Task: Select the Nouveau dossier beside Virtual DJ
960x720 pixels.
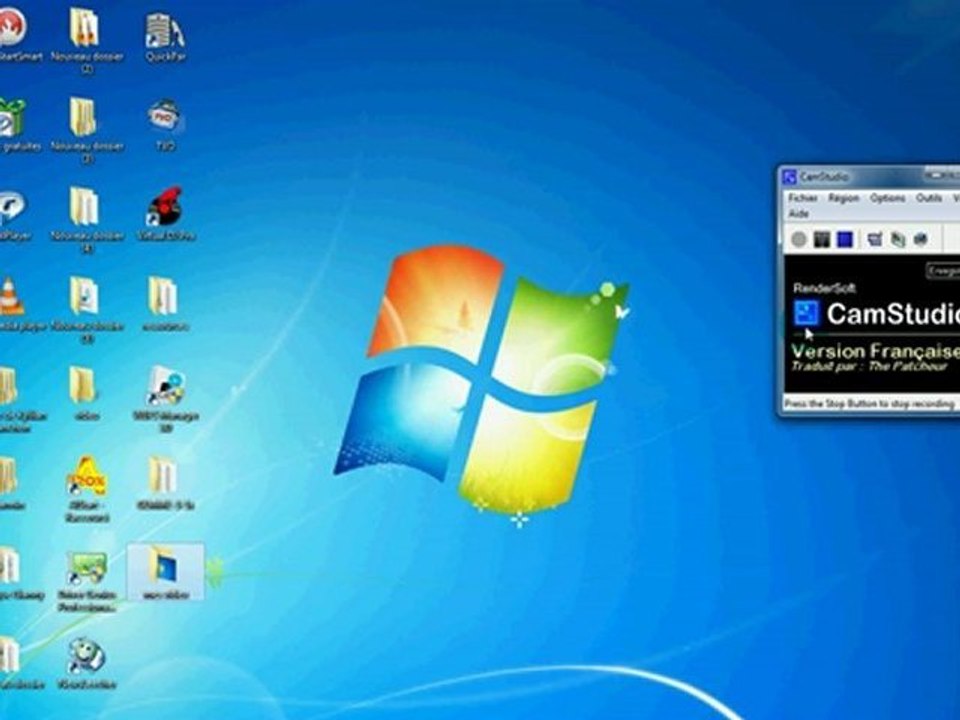Action: (86, 219)
